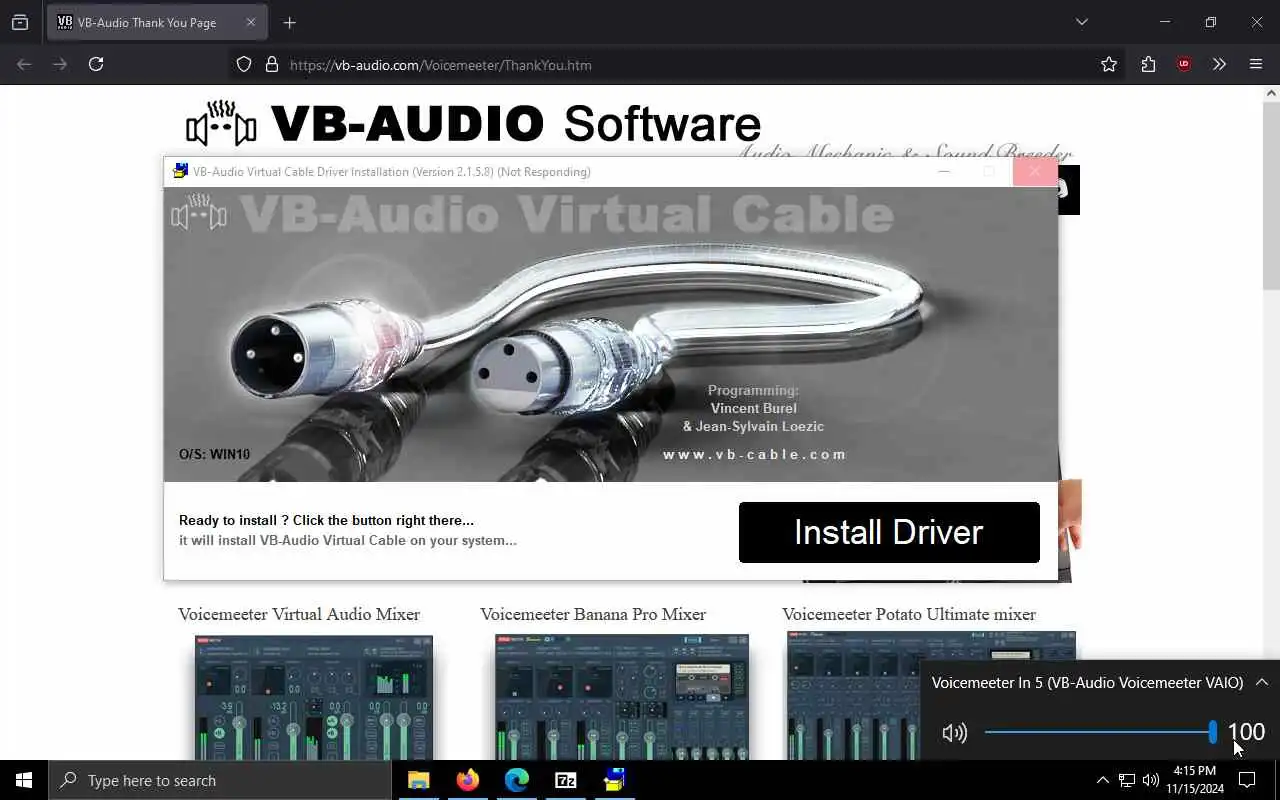This screenshot has height=800, width=1280.
Task: Expand the audio output device list chevron
Action: 1262,682
